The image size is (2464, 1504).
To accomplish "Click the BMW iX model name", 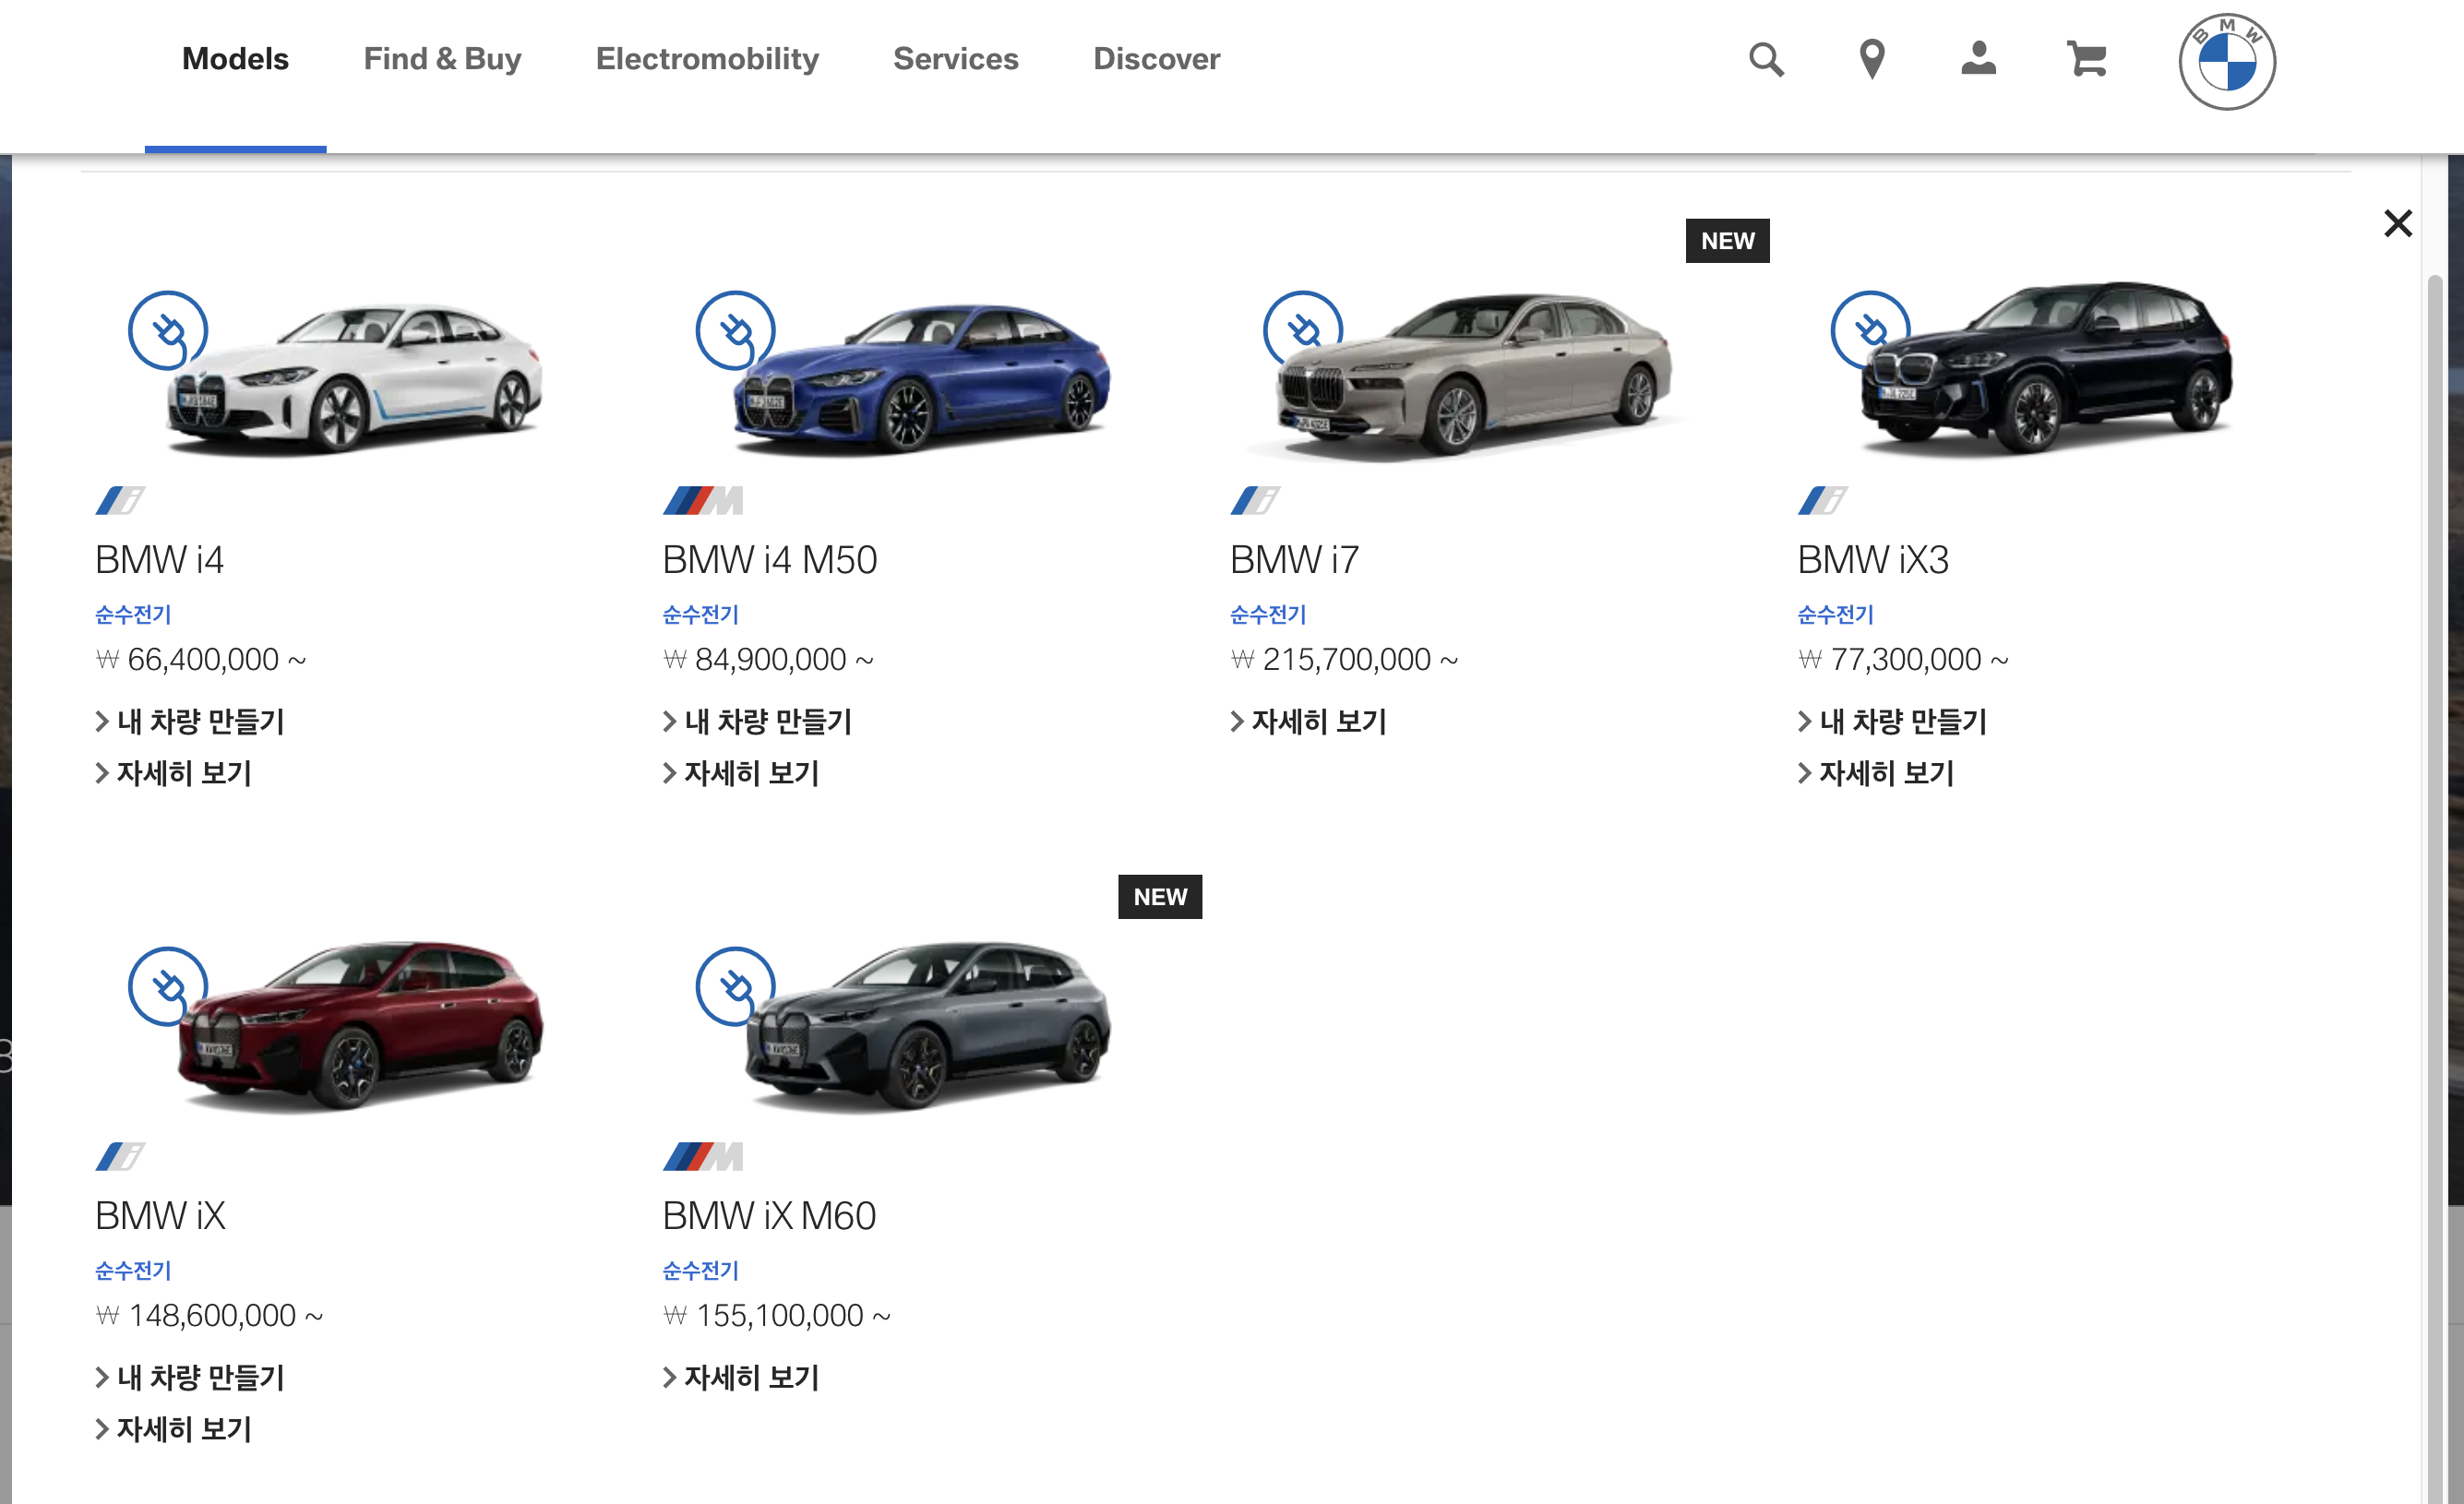I will pyautogui.click(x=160, y=1216).
